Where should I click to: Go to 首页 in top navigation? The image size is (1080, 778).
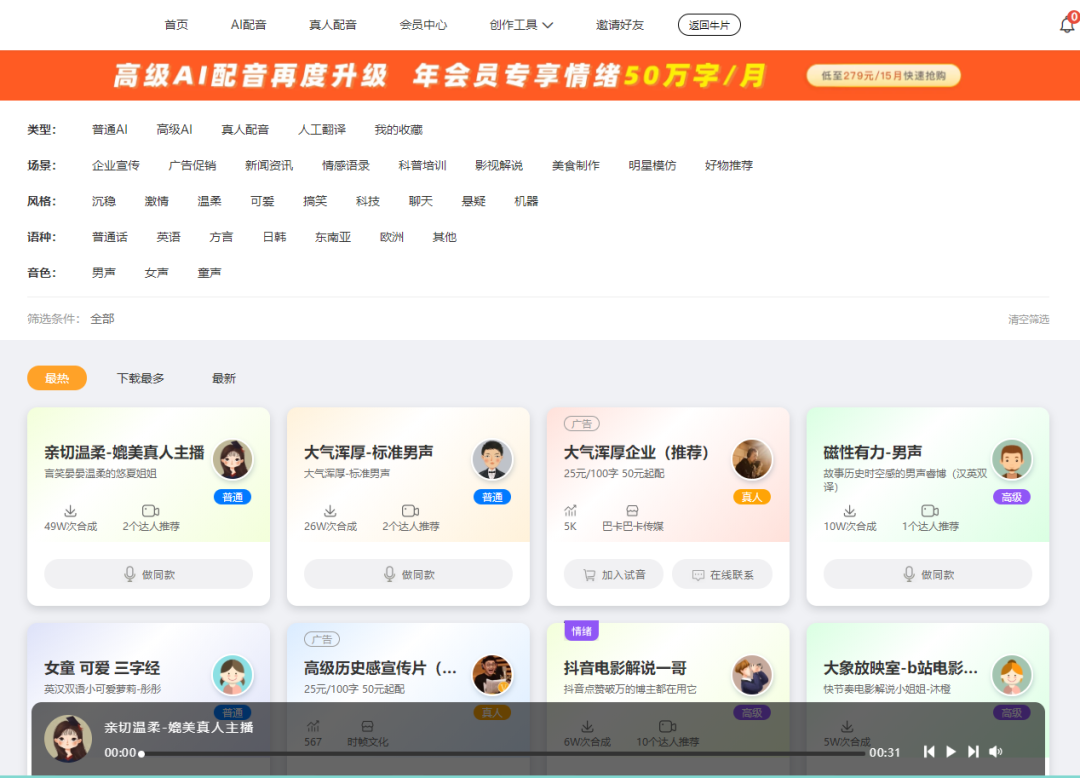[x=176, y=25]
